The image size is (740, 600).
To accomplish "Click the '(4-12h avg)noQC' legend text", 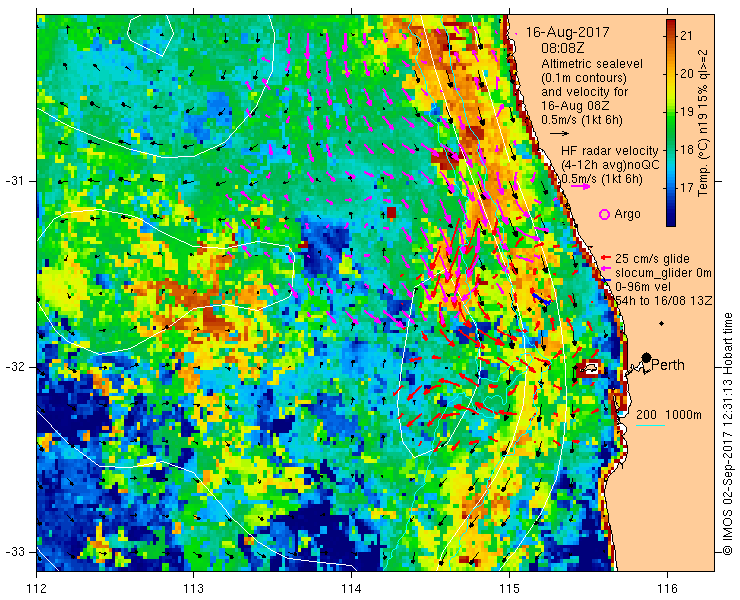I will tap(610, 165).
